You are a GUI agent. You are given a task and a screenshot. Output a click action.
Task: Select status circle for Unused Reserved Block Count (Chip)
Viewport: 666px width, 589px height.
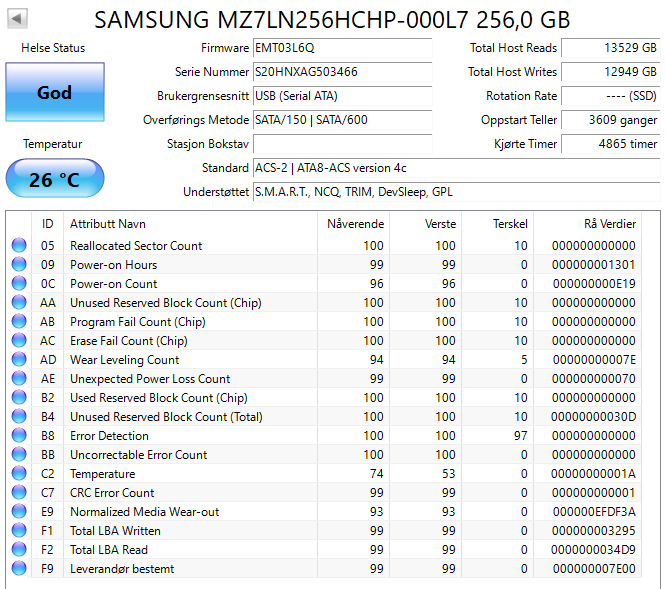(x=19, y=302)
